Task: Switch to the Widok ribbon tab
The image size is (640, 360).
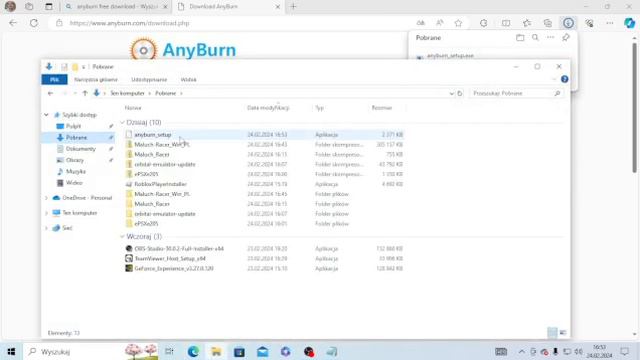Action: [x=188, y=80]
